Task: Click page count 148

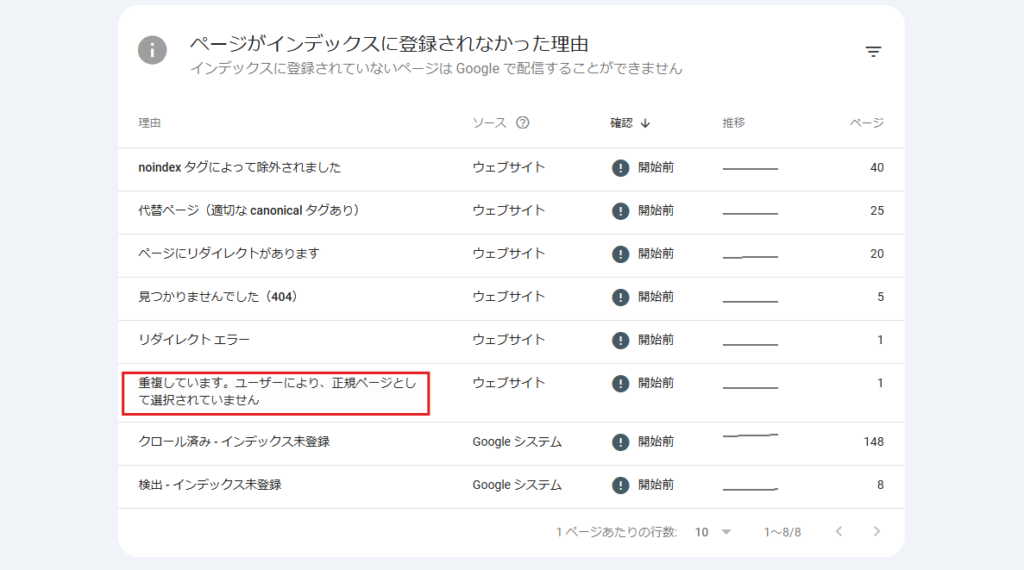Action: [x=873, y=442]
